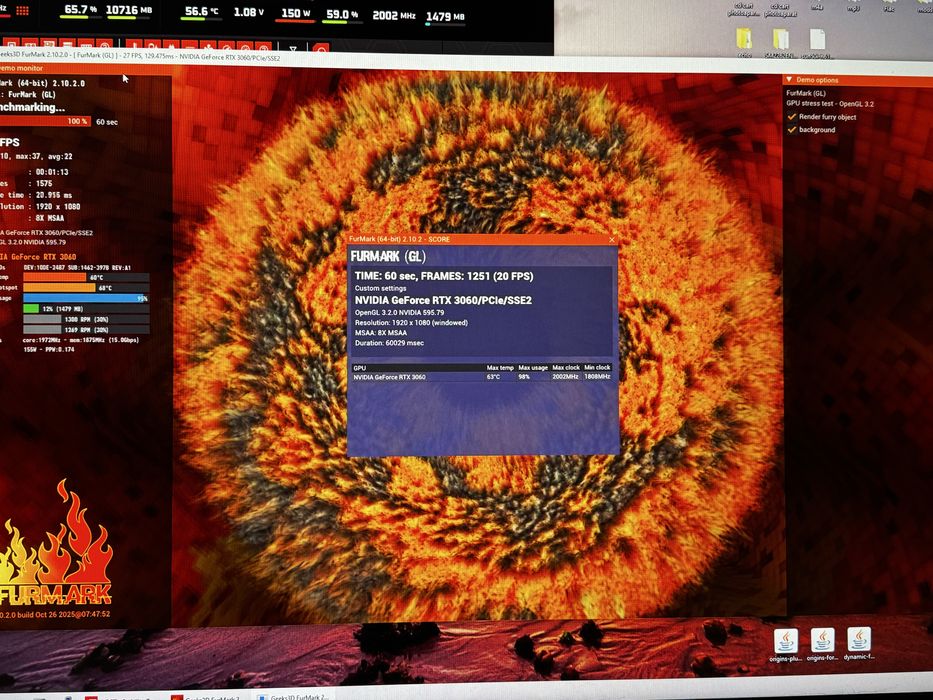The width and height of the screenshot is (933, 700).
Task: Click 'NVIDIA GeForce RTX 3060/PCIe/SSE2' in score dialog
Action: (x=443, y=300)
